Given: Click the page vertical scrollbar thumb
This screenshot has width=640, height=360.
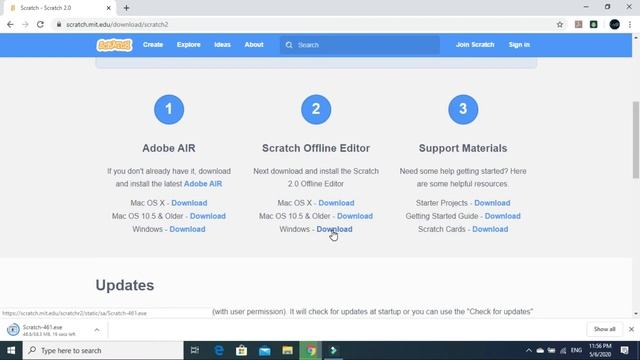Looking at the screenshot, I should coord(636,140).
